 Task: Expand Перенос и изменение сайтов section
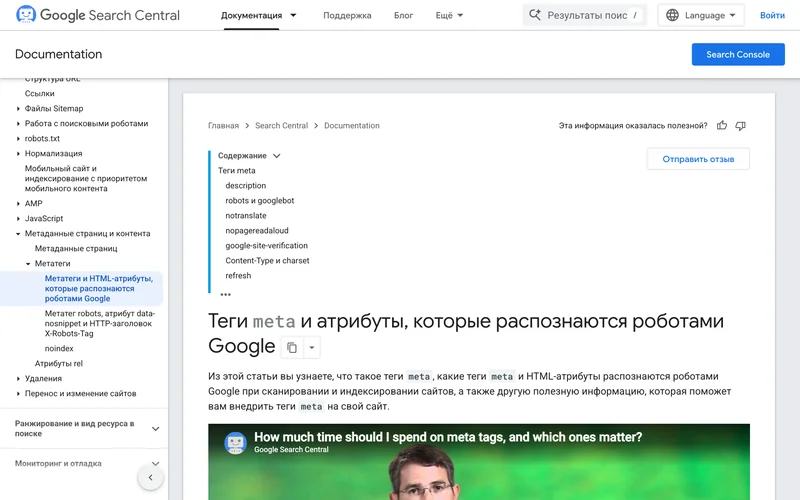tap(18, 394)
